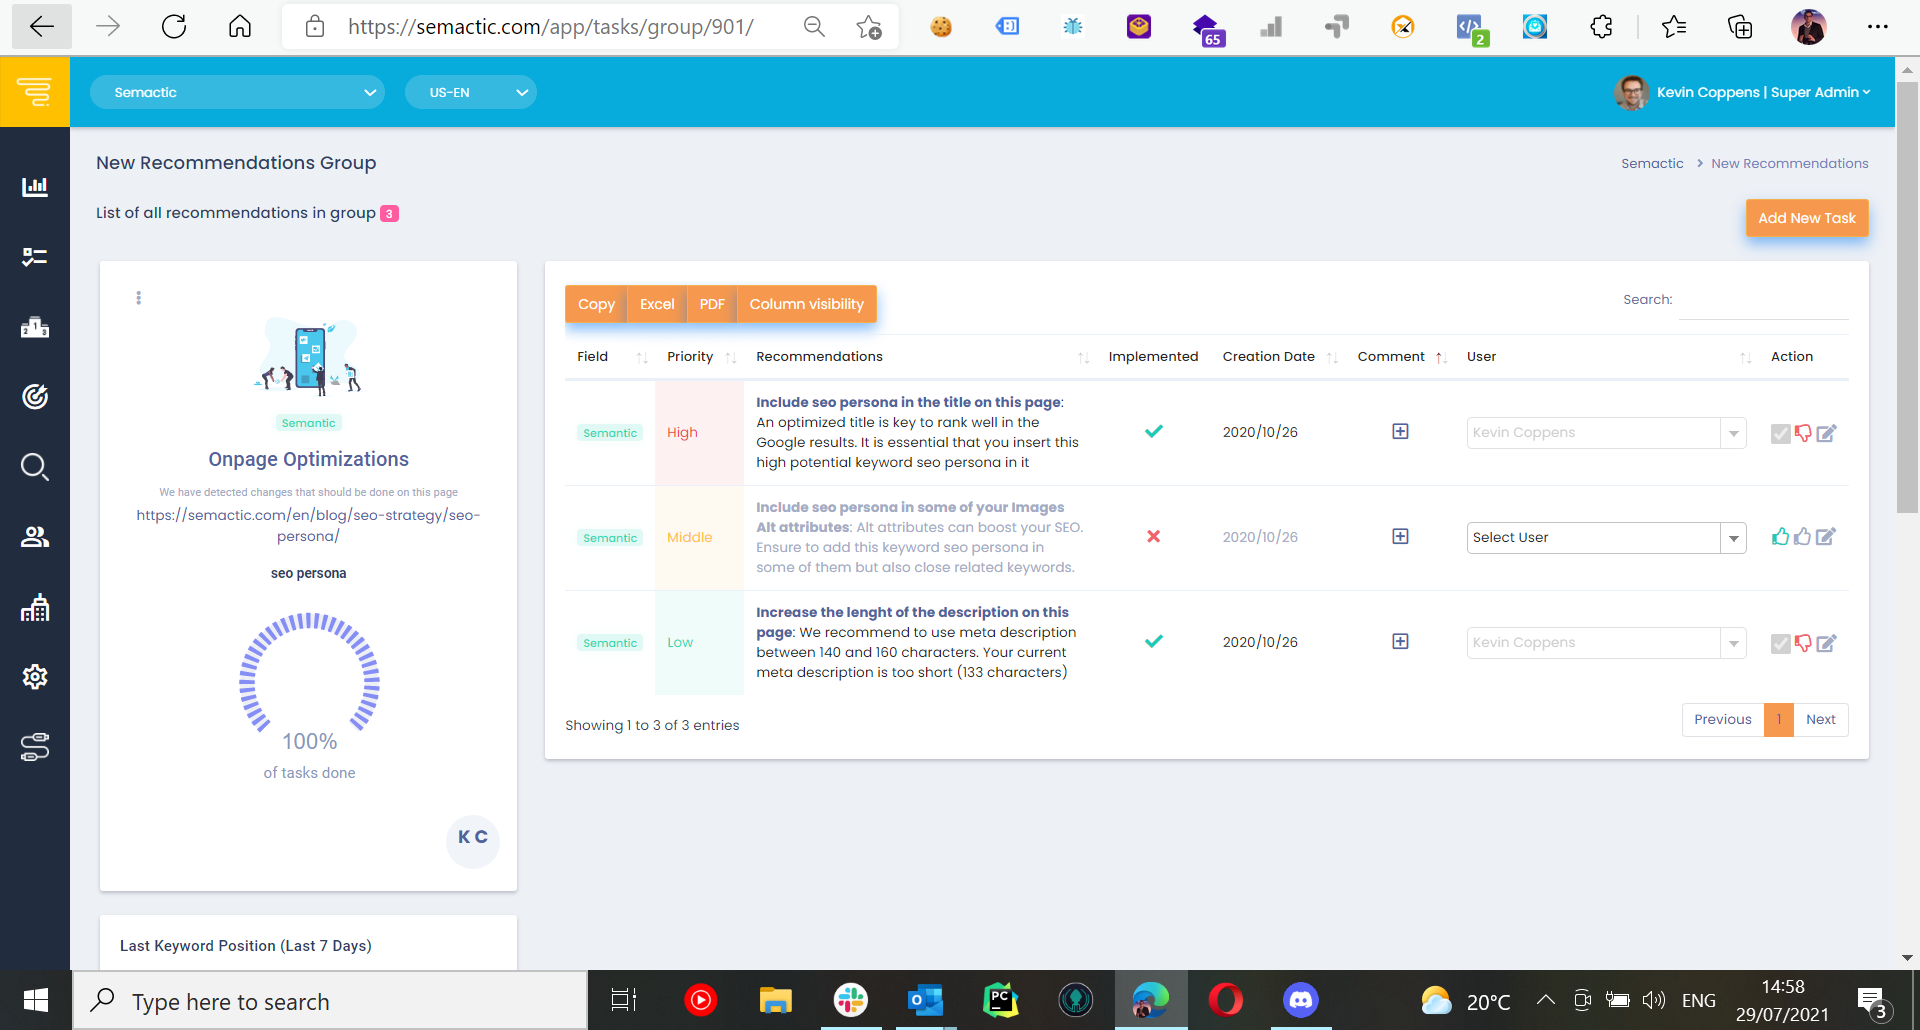Open the Semactic account dropdown
This screenshot has width=1920, height=1030.
237,92
